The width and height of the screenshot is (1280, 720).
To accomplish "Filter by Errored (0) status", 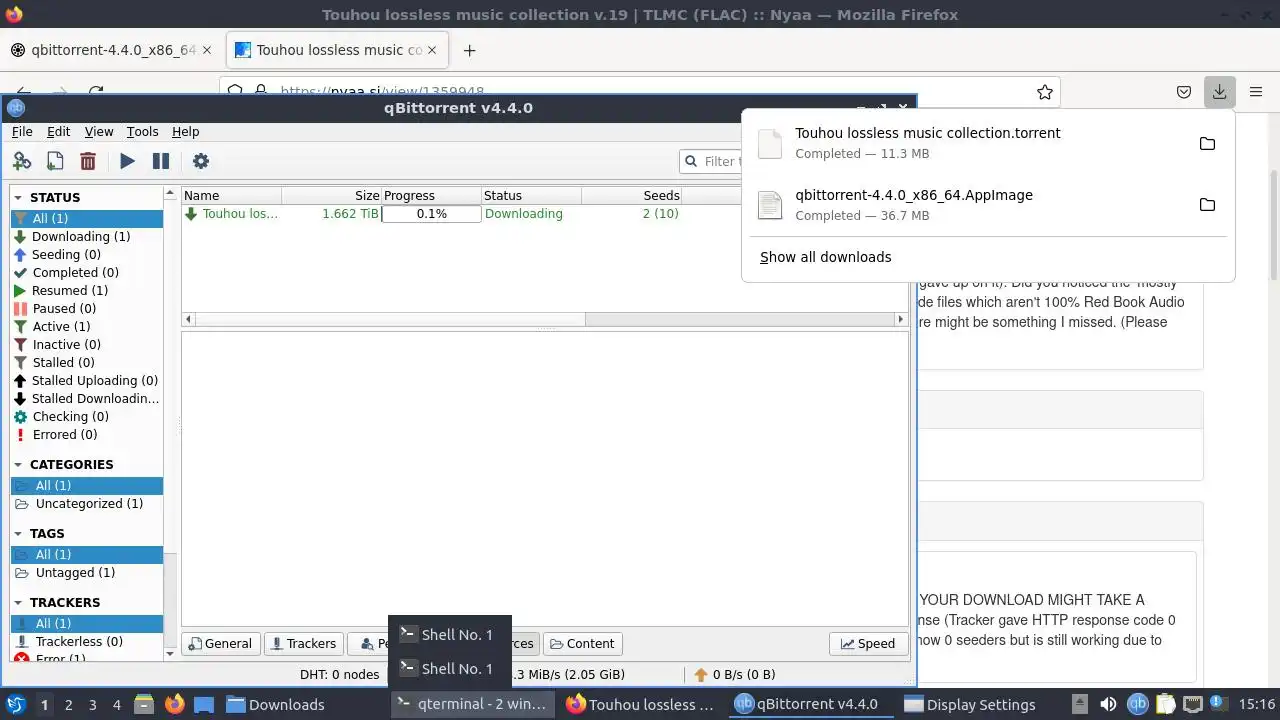I will click(x=87, y=434).
